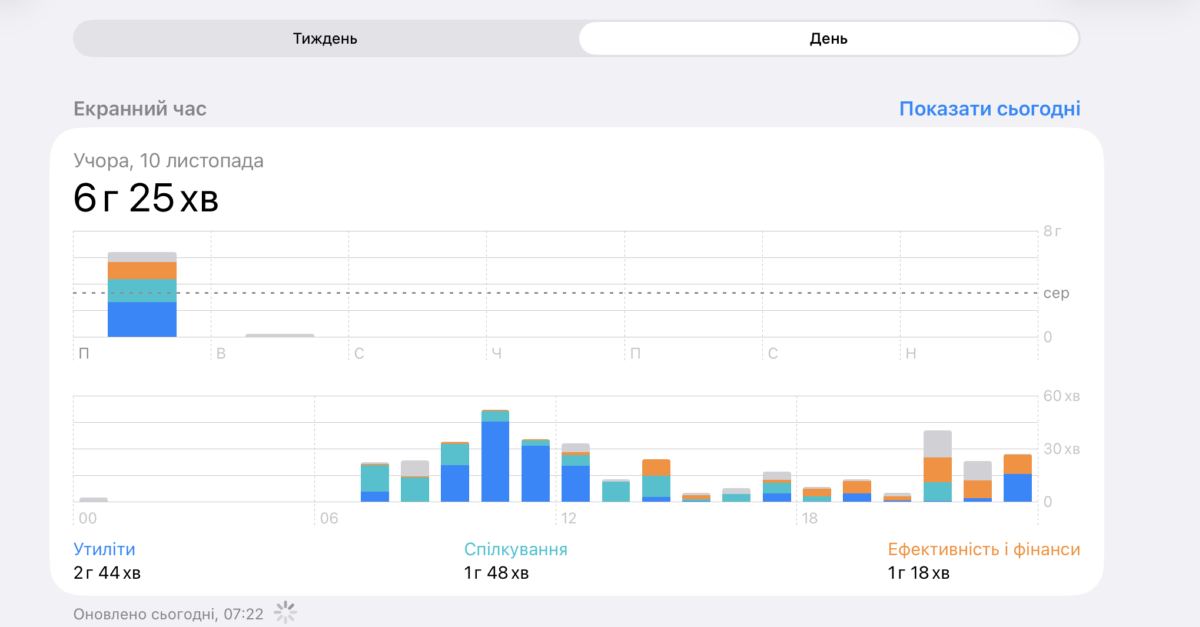The height and width of the screenshot is (627, 1200).
Task: Switch to the Тиждень tab
Action: click(x=326, y=39)
